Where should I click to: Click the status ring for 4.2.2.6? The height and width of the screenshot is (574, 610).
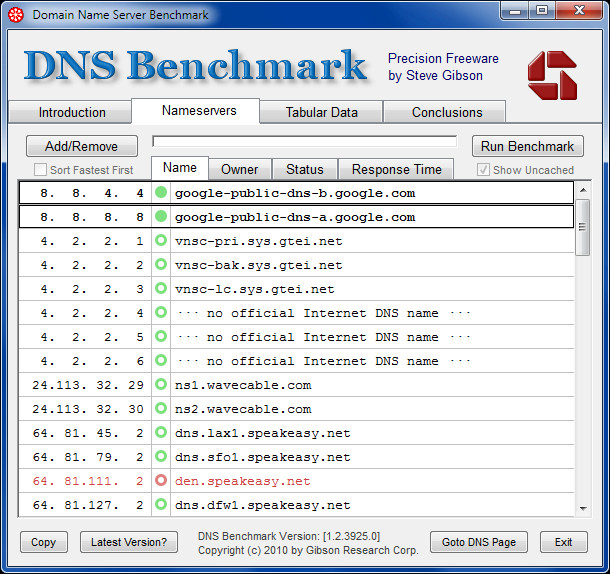161,360
